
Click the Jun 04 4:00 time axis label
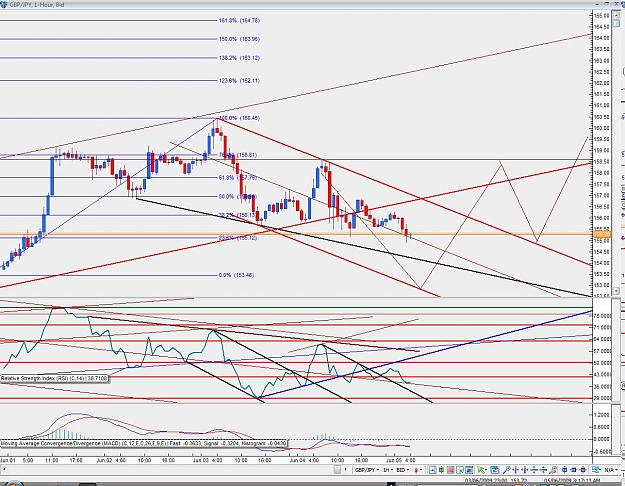click(304, 460)
